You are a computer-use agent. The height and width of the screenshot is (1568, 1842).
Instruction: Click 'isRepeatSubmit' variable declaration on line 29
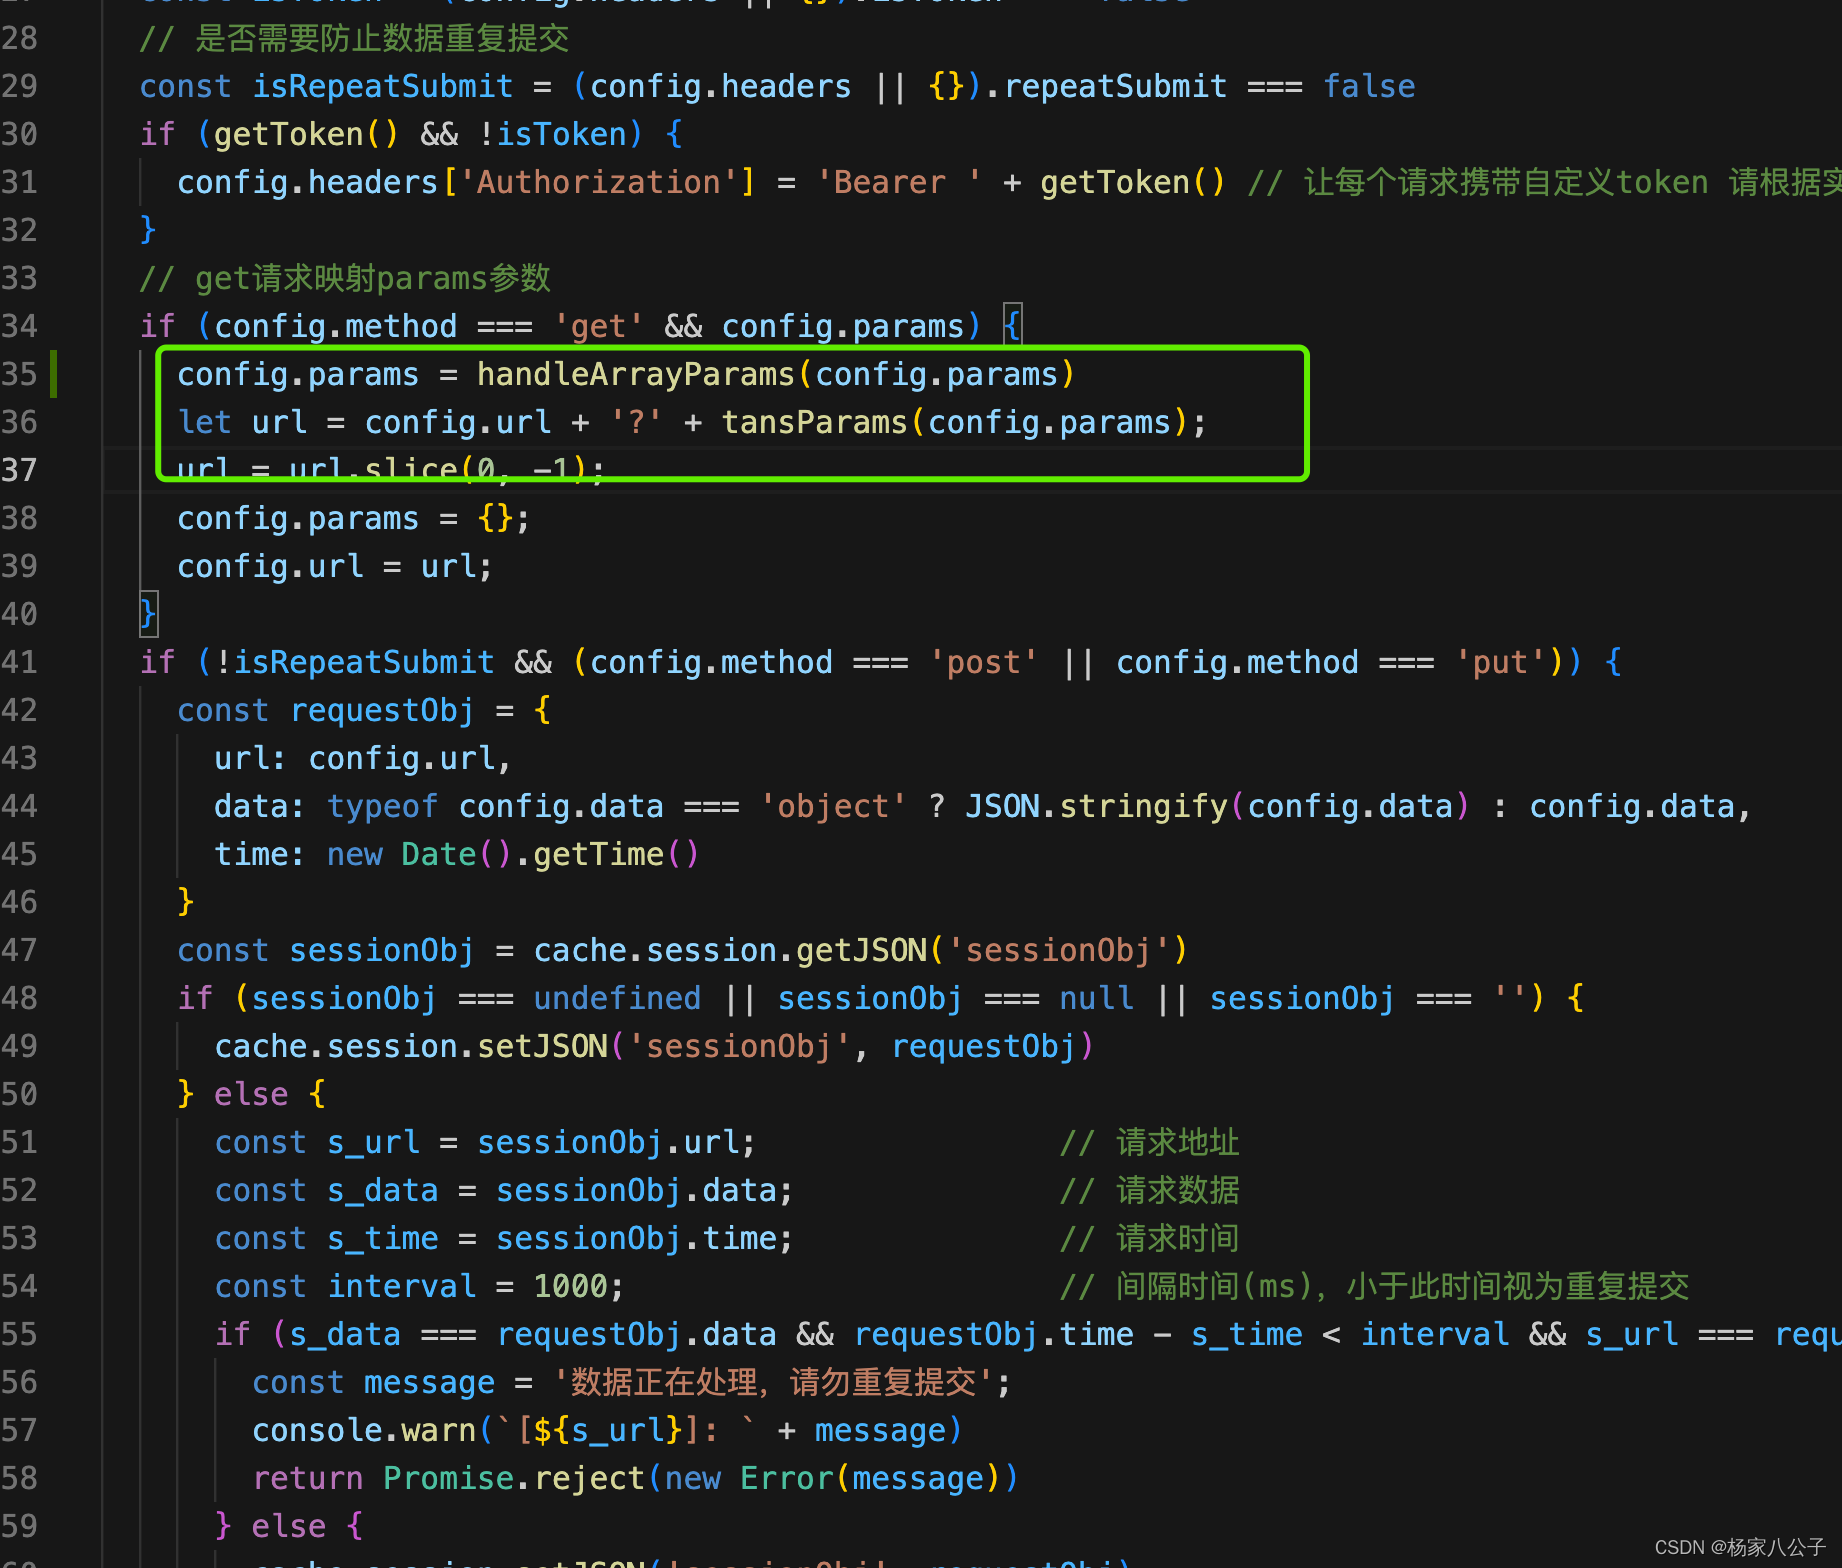click(x=382, y=86)
